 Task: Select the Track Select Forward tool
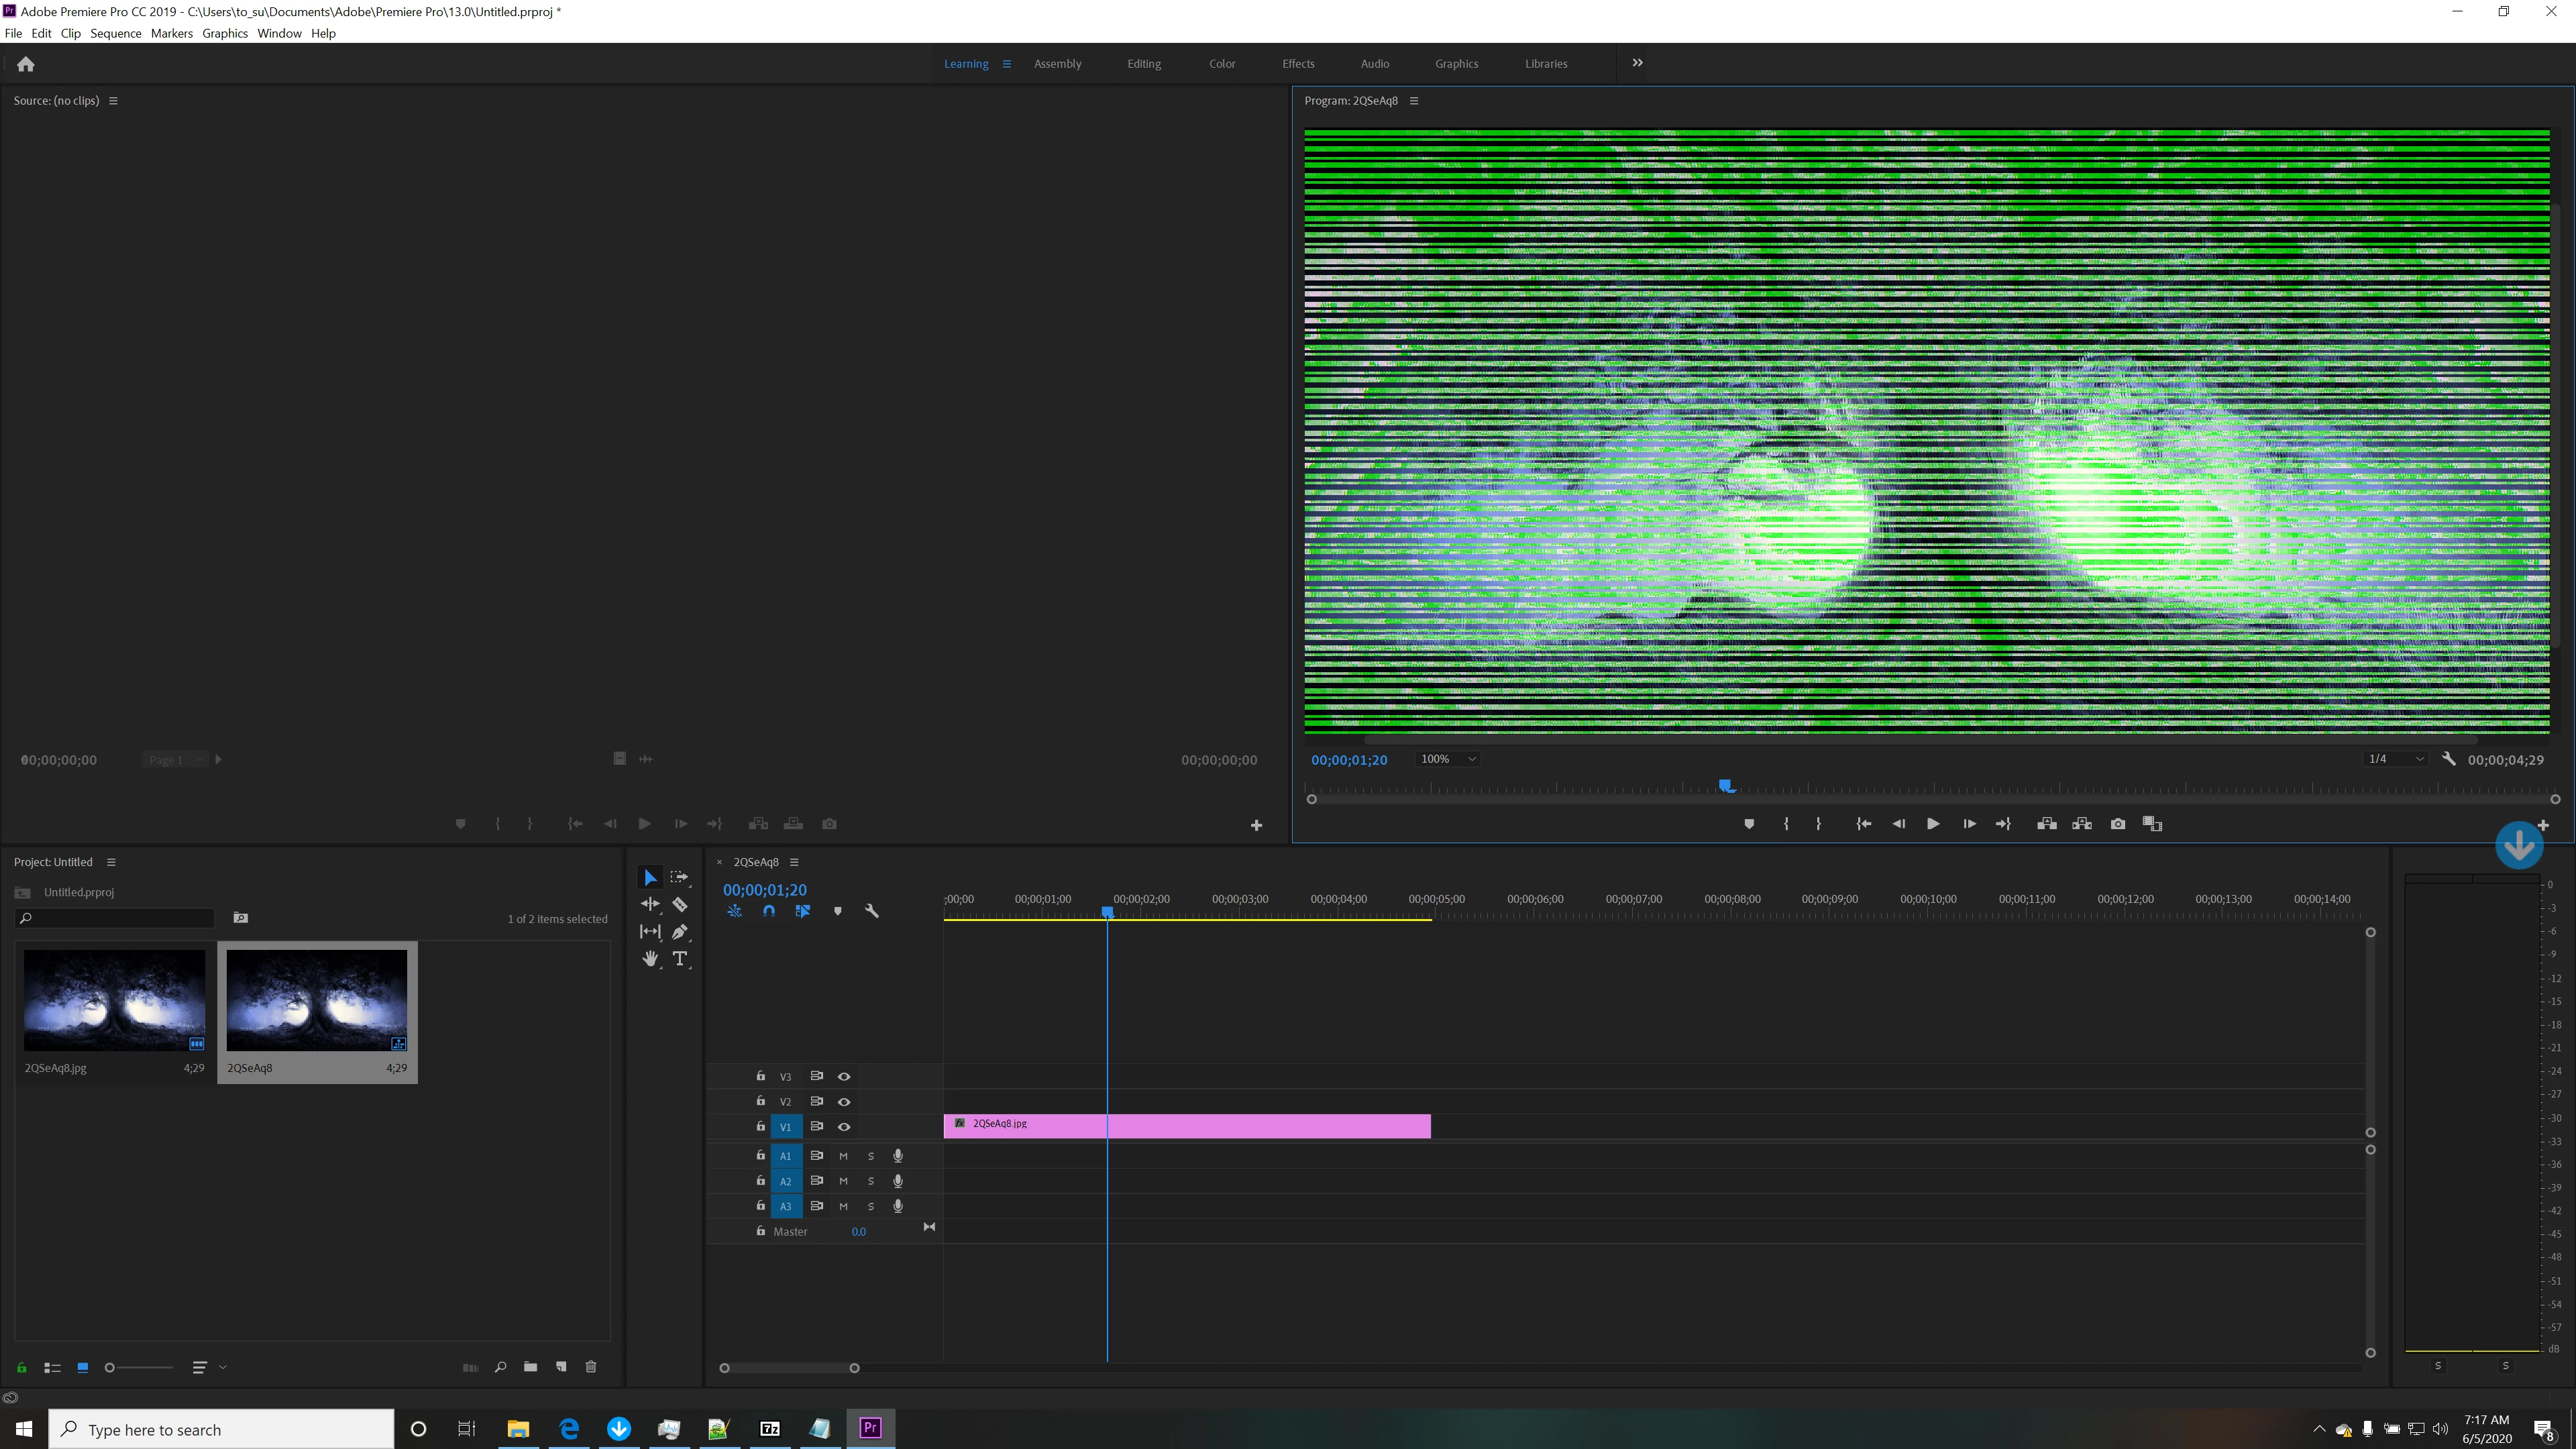point(680,877)
